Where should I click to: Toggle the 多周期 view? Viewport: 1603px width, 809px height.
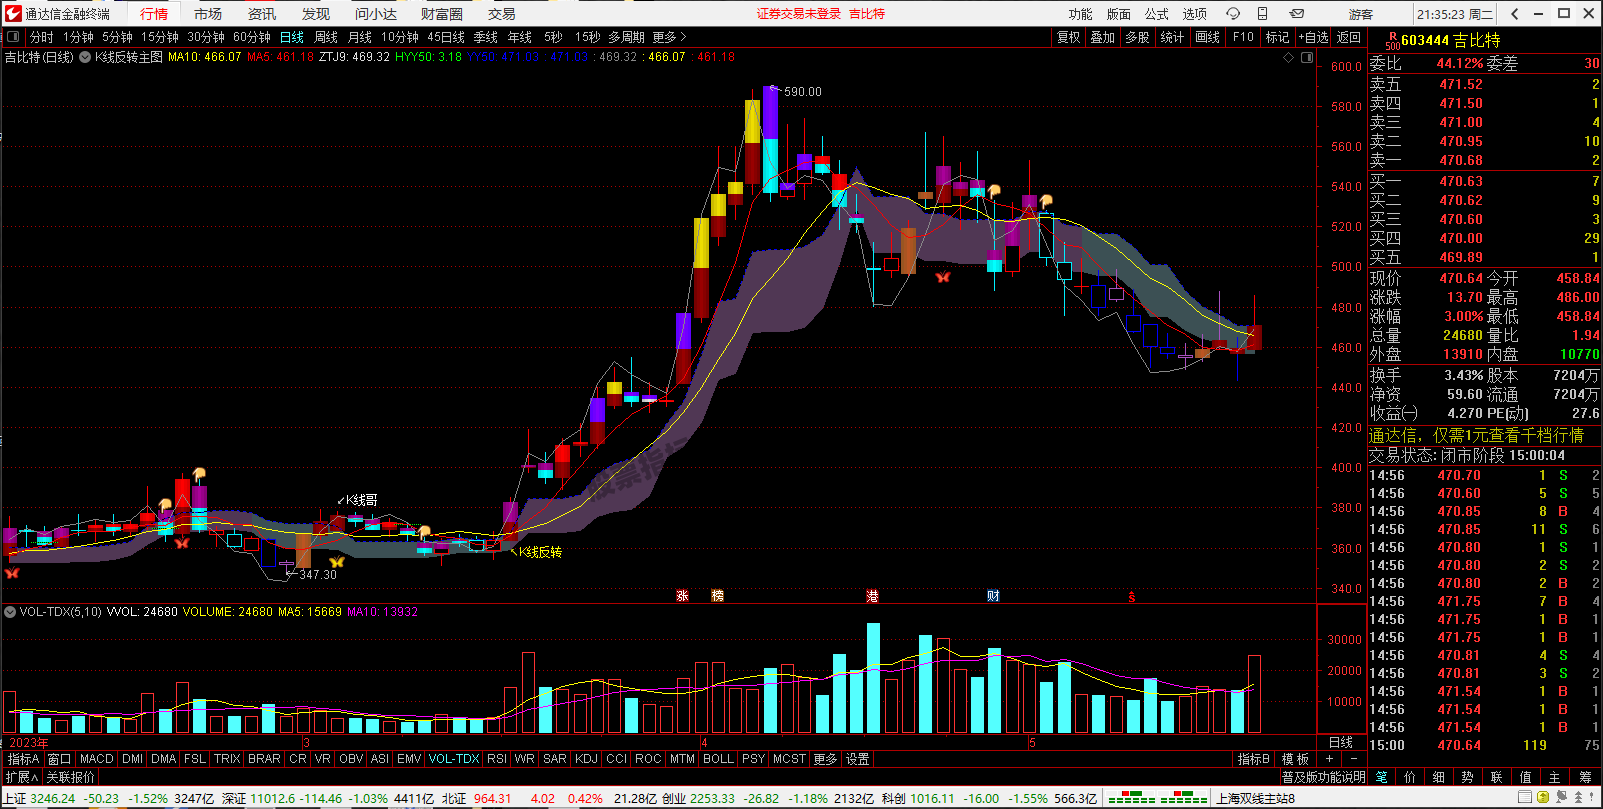pyautogui.click(x=627, y=37)
